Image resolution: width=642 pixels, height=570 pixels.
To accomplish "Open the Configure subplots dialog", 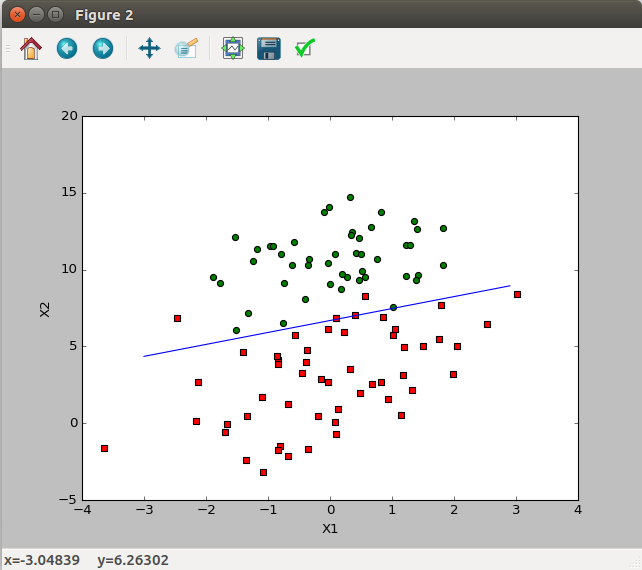I will coord(233,48).
